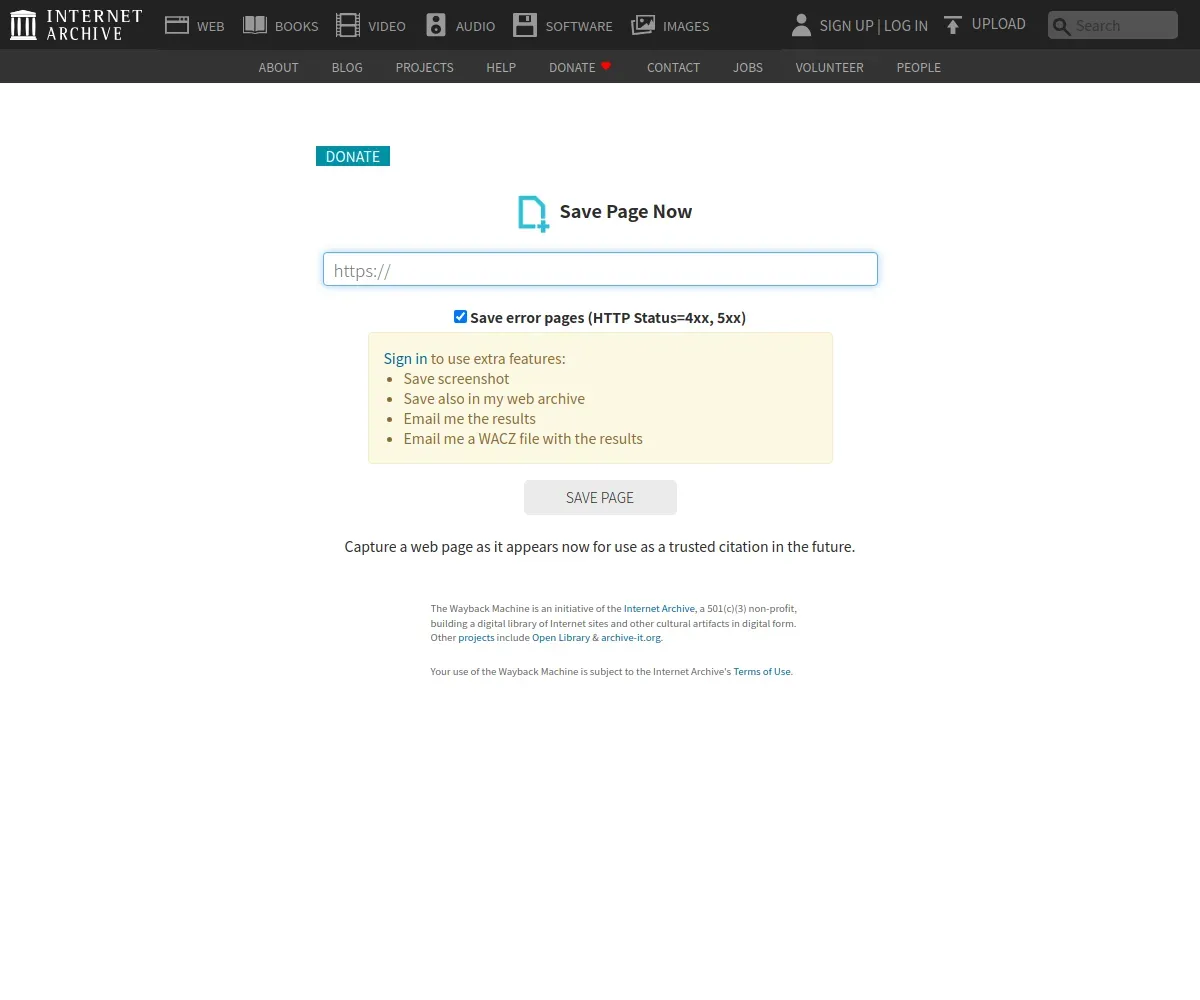
Task: Click the 'Save screenshot' list item
Action: (456, 378)
